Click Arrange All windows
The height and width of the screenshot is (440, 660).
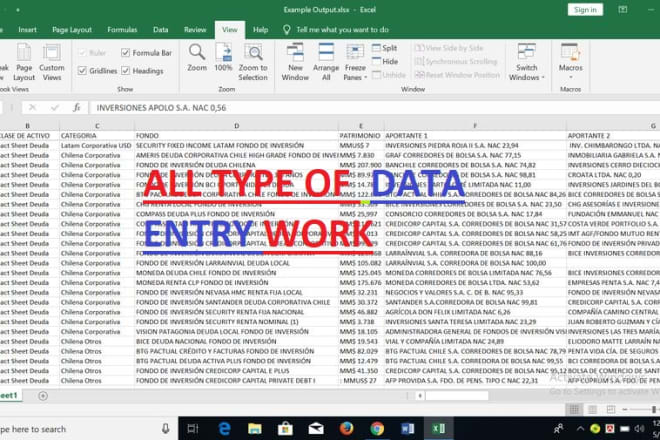pyautogui.click(x=326, y=62)
